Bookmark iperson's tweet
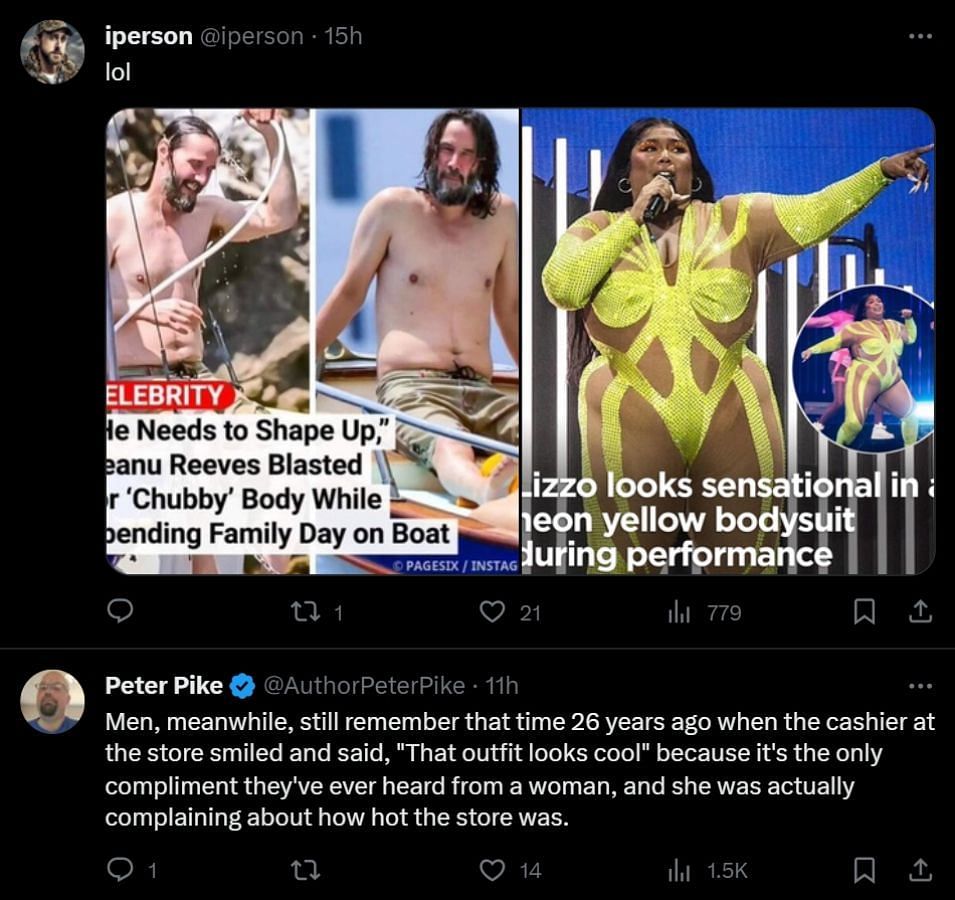The width and height of the screenshot is (955, 900). coord(864,611)
